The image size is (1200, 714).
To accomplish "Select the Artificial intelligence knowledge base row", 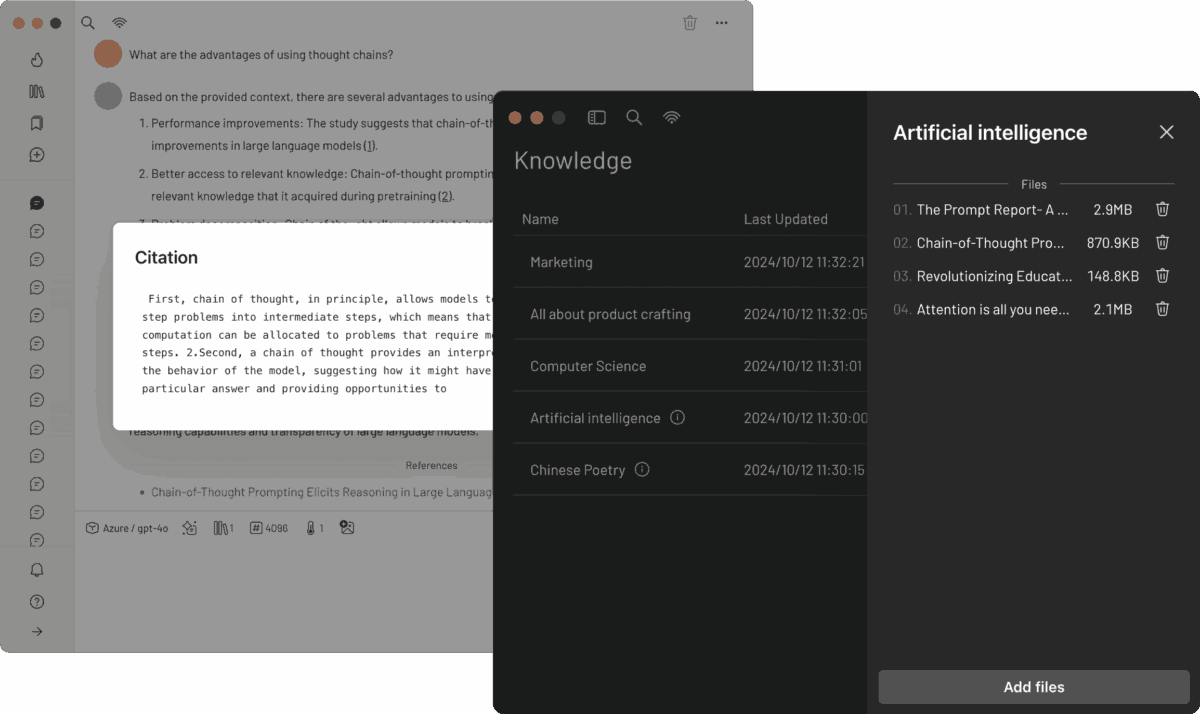I will coord(690,418).
